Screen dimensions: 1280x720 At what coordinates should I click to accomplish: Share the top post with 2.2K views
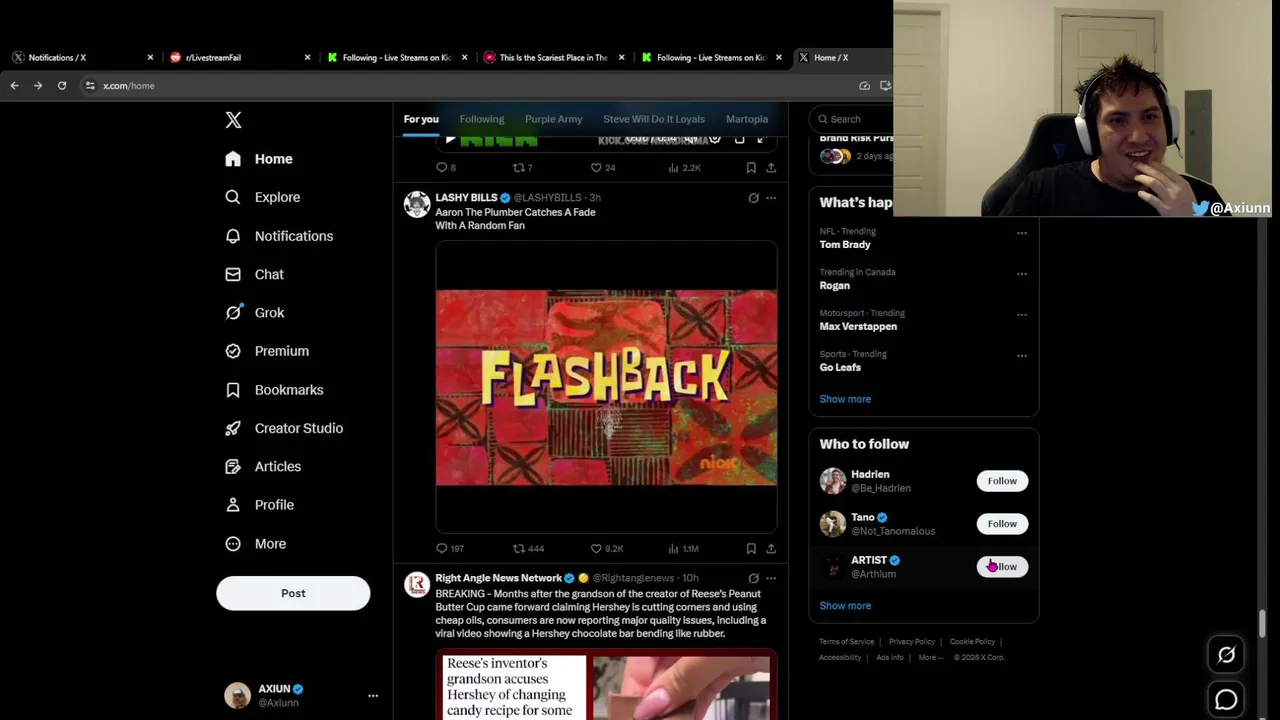click(x=771, y=168)
